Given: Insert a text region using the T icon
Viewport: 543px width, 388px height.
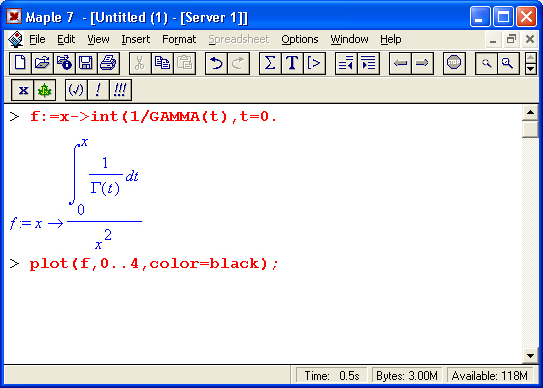Looking at the screenshot, I should tap(292, 63).
